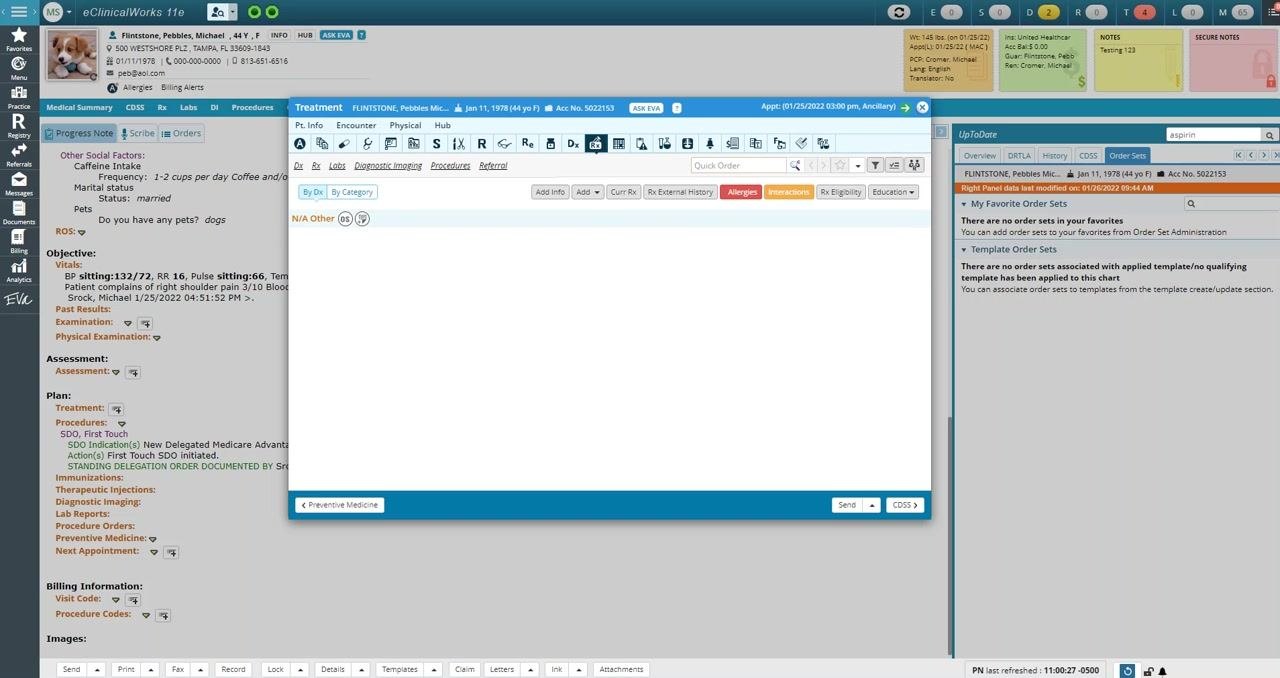This screenshot has width=1280, height=678.
Task: Click the patient dog photo thumbnail
Action: click(73, 55)
